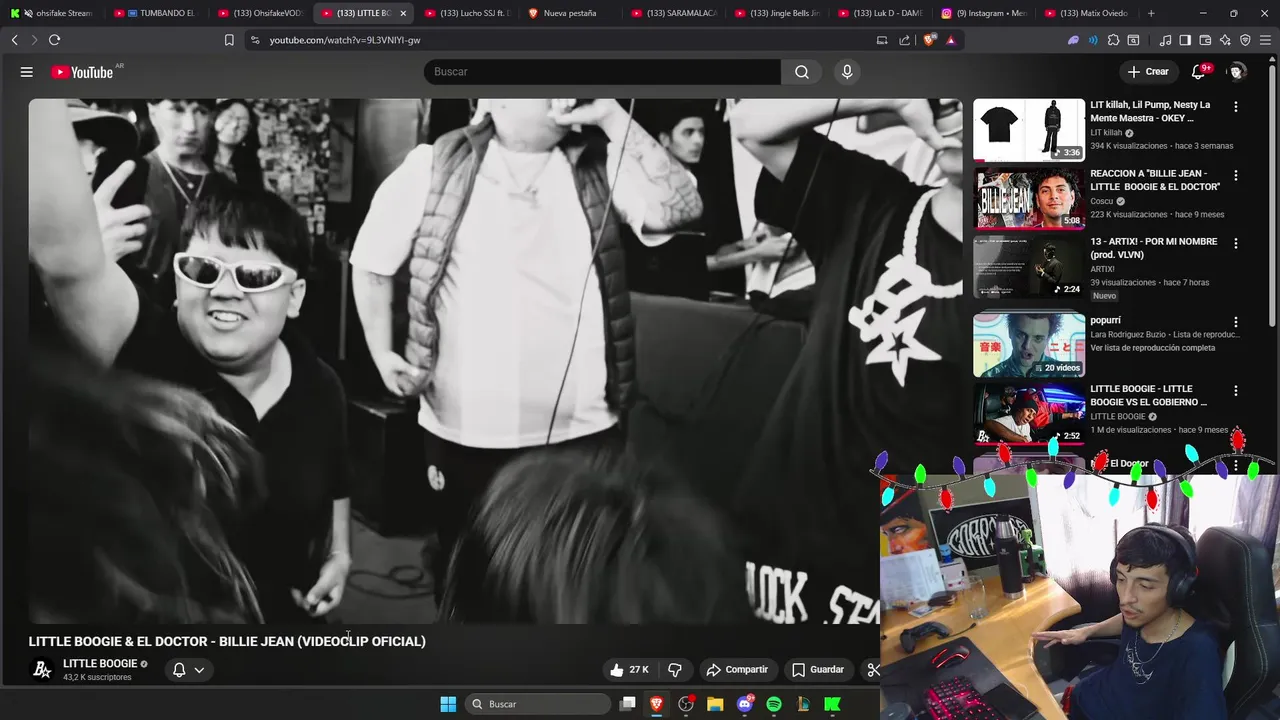The height and width of the screenshot is (720, 1280).
Task: Click the Compartir share button
Action: (737, 670)
